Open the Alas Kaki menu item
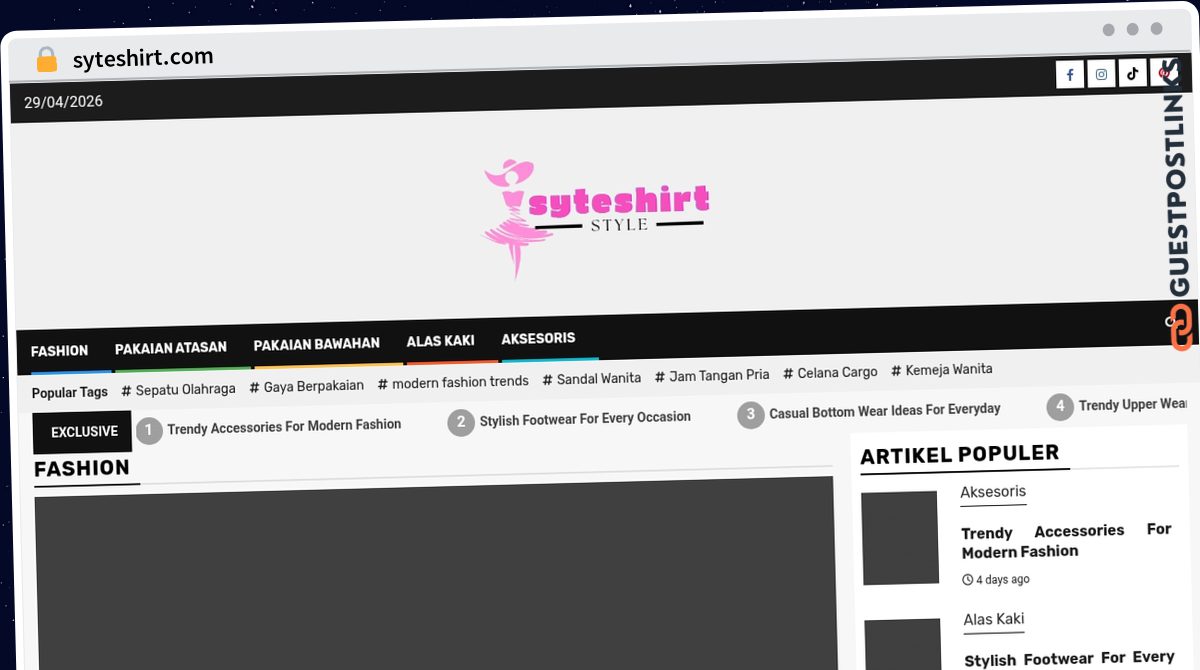The width and height of the screenshot is (1200, 670). click(x=440, y=341)
